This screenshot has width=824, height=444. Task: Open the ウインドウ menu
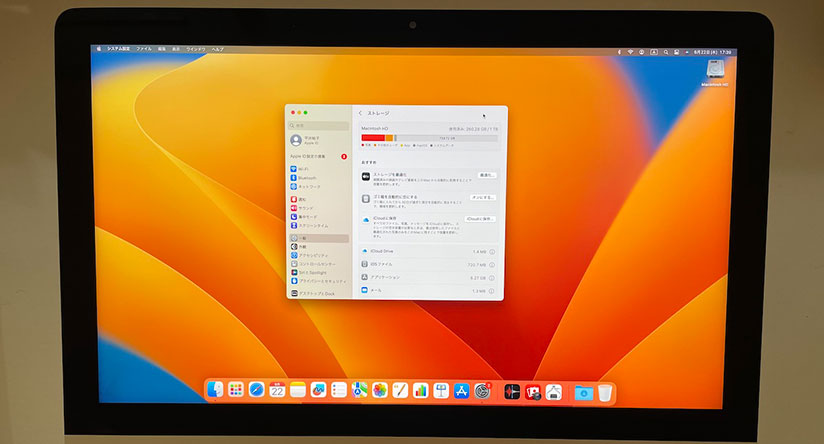click(195, 49)
